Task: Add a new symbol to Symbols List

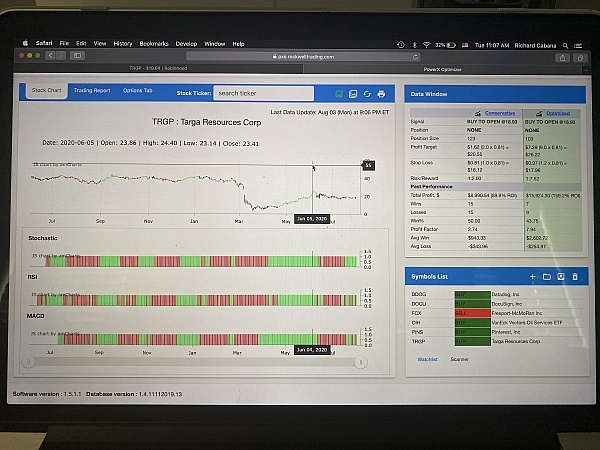Action: tap(533, 276)
